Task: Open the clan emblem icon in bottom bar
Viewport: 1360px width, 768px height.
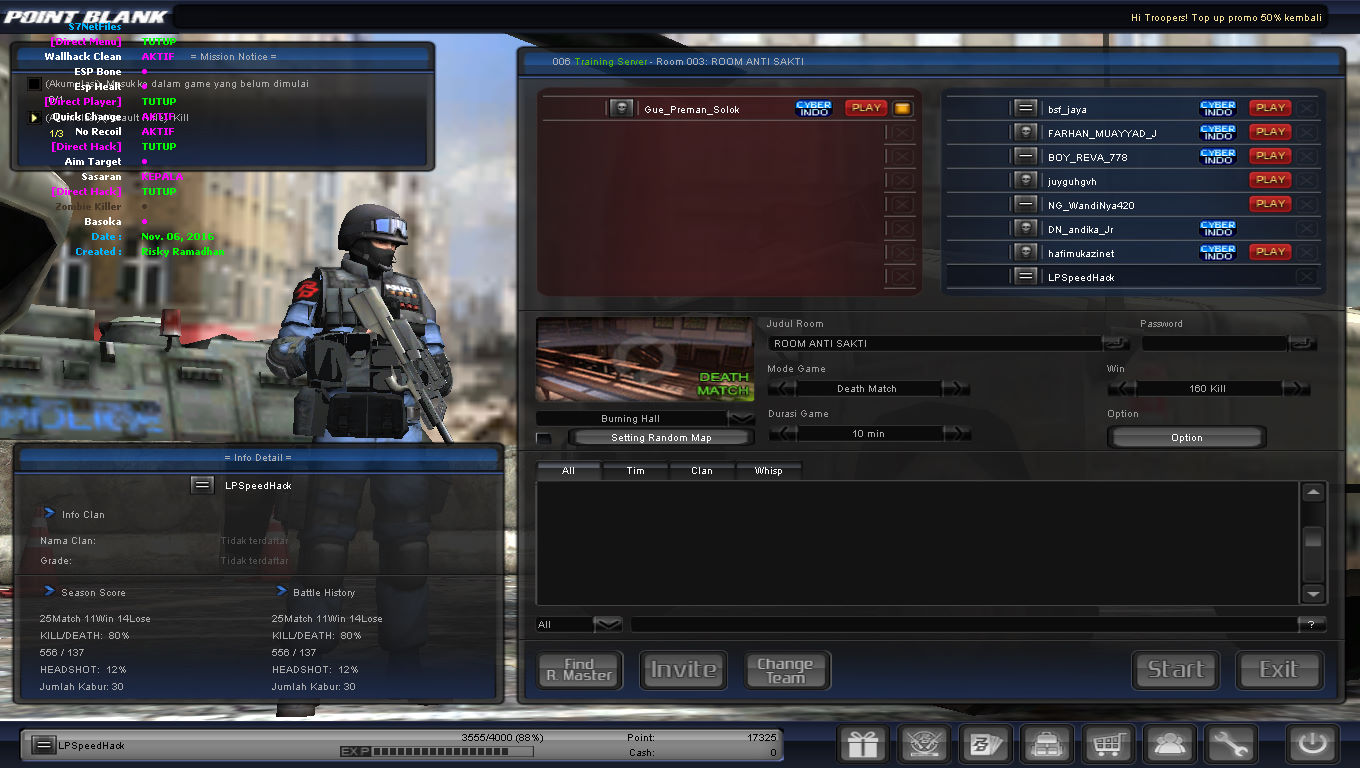Action: 923,744
